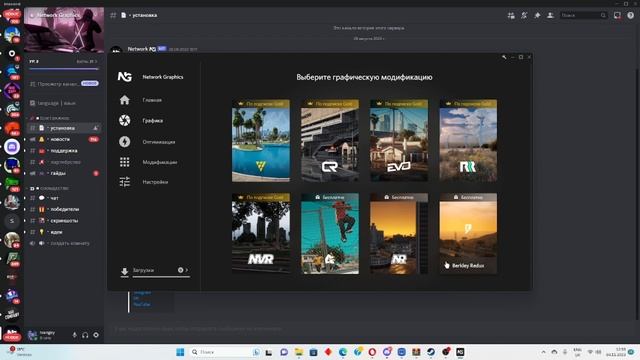Open the Оптимизация menu item
Viewport: 640px width, 360px height.
click(x=159, y=142)
